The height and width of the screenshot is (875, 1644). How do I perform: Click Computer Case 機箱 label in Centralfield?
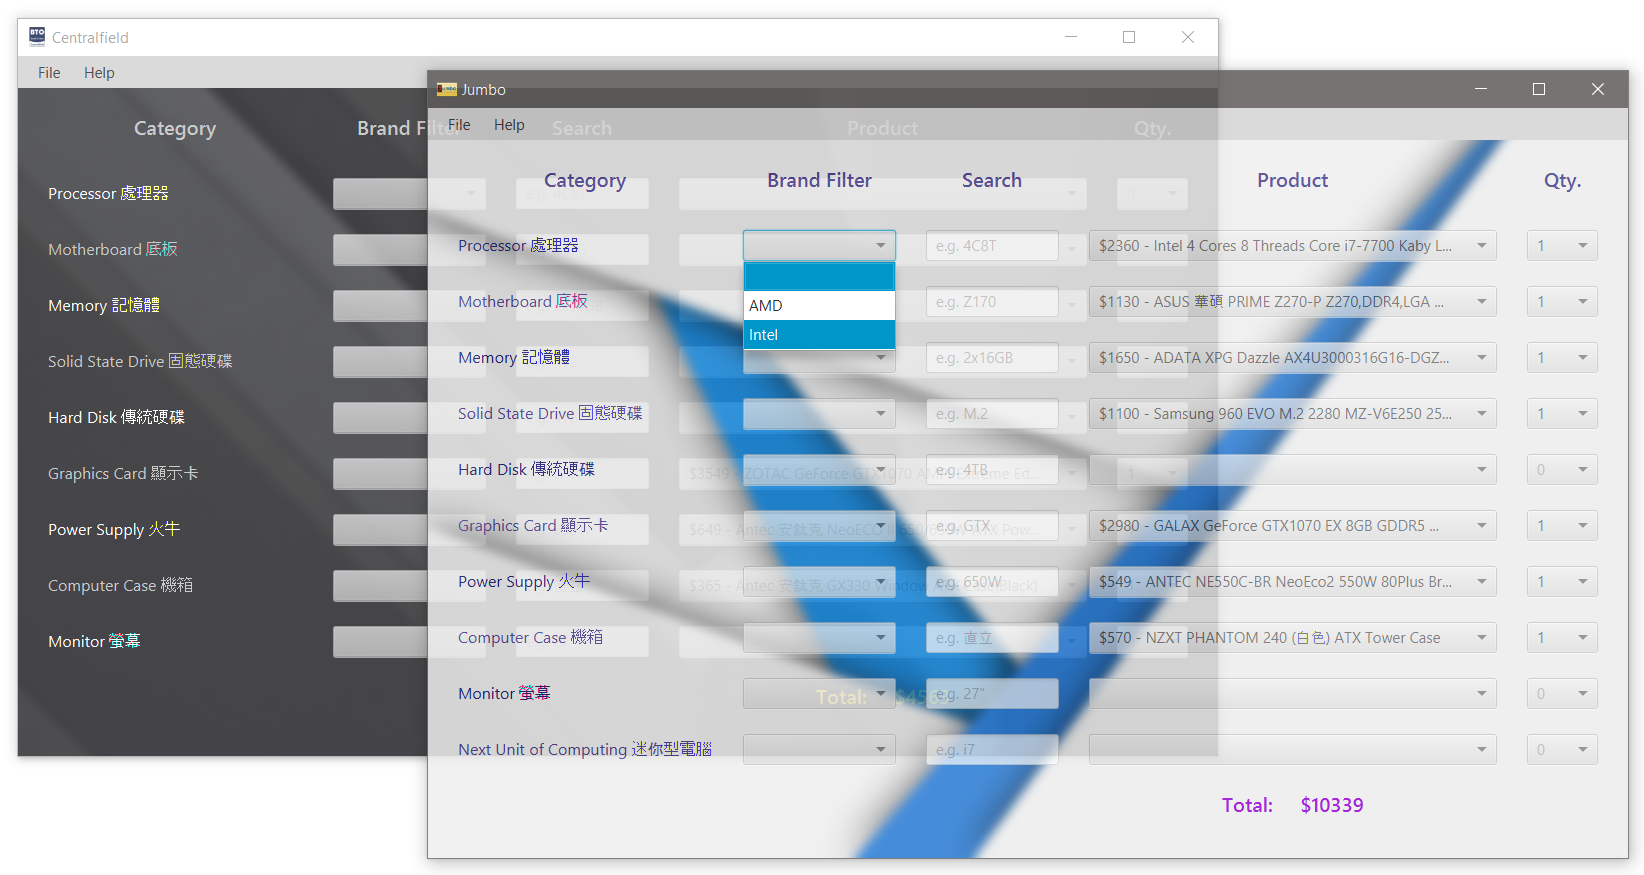[121, 586]
